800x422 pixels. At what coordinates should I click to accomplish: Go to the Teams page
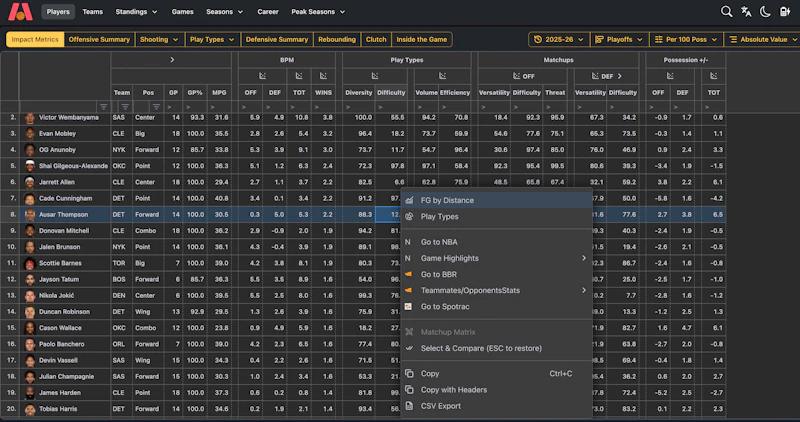pos(93,12)
